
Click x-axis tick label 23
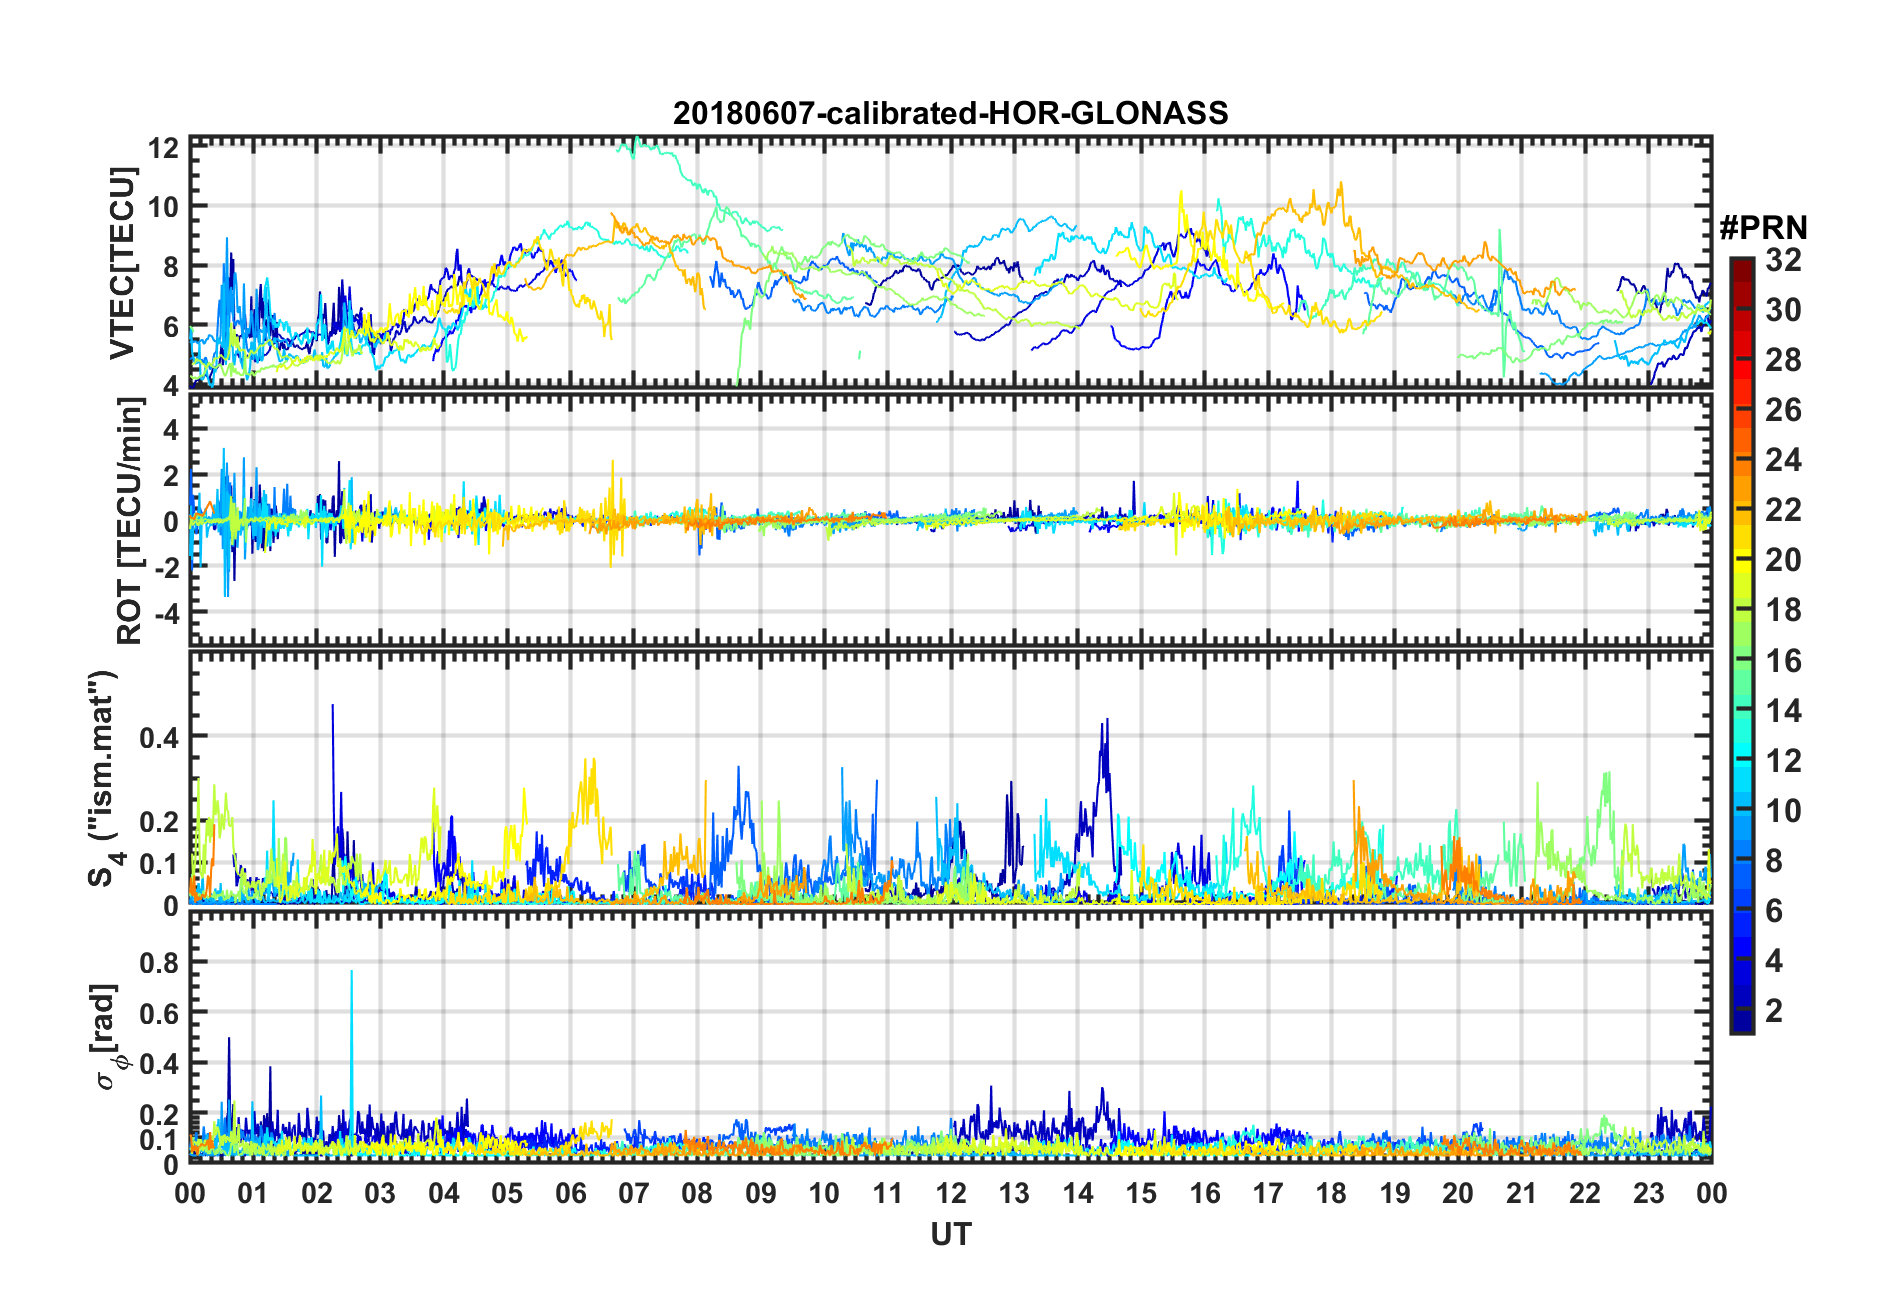click(1648, 1193)
